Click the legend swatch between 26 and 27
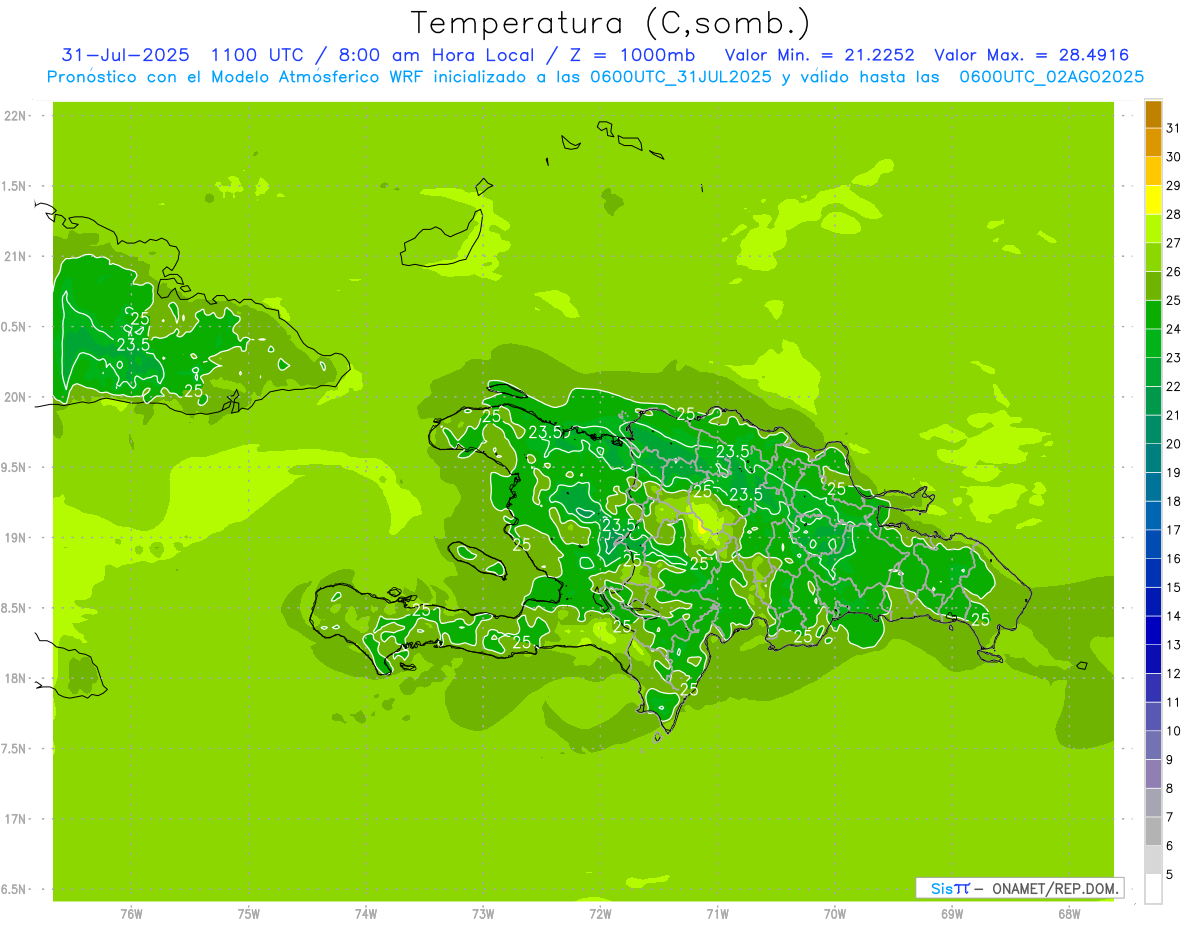This screenshot has height=927, width=1200. point(1153,257)
